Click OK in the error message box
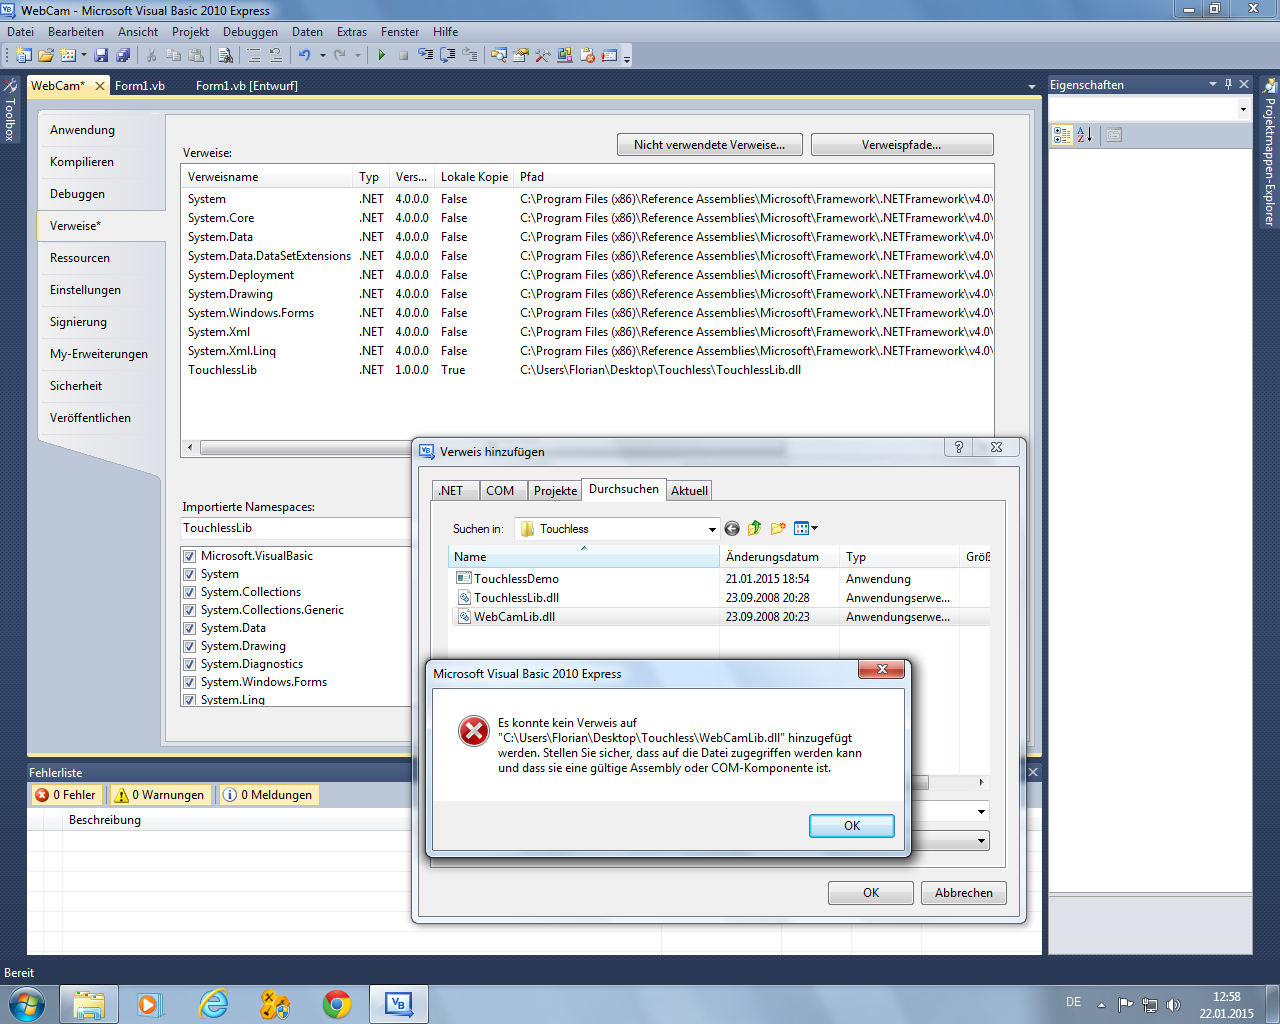Screen dimensions: 1280x1024 pyautogui.click(x=852, y=826)
